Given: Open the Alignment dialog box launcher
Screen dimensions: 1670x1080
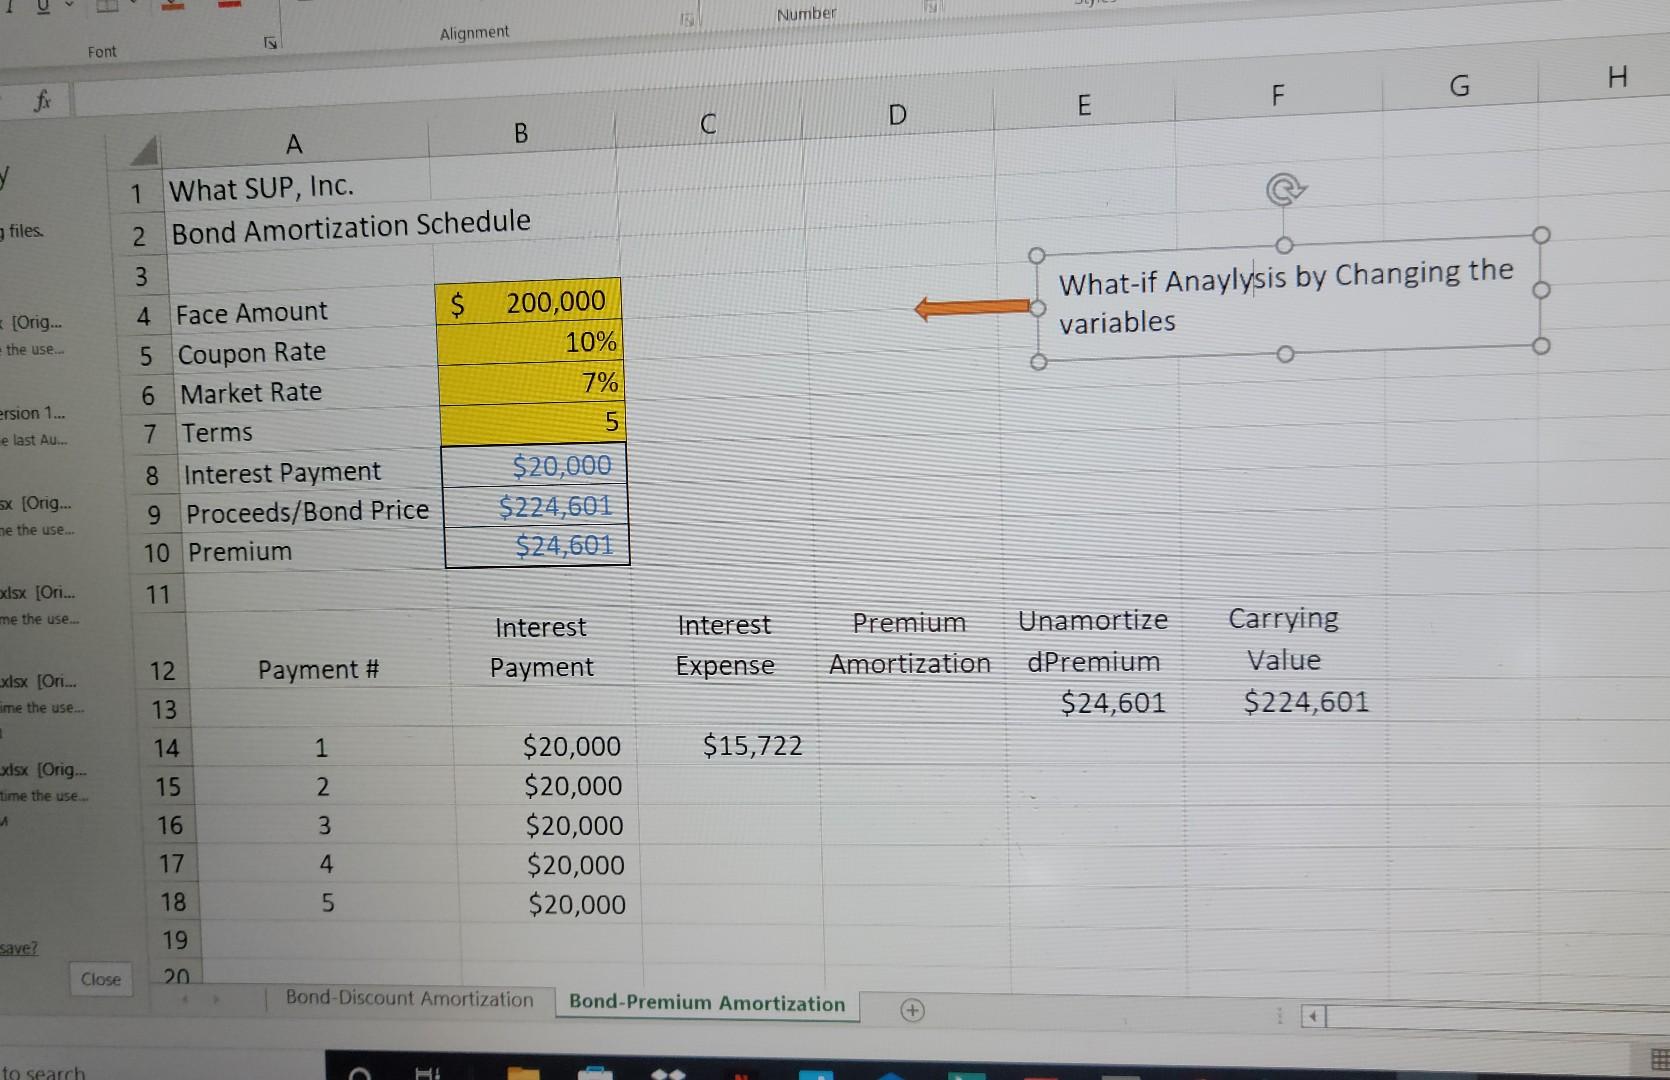Looking at the screenshot, I should [x=689, y=20].
